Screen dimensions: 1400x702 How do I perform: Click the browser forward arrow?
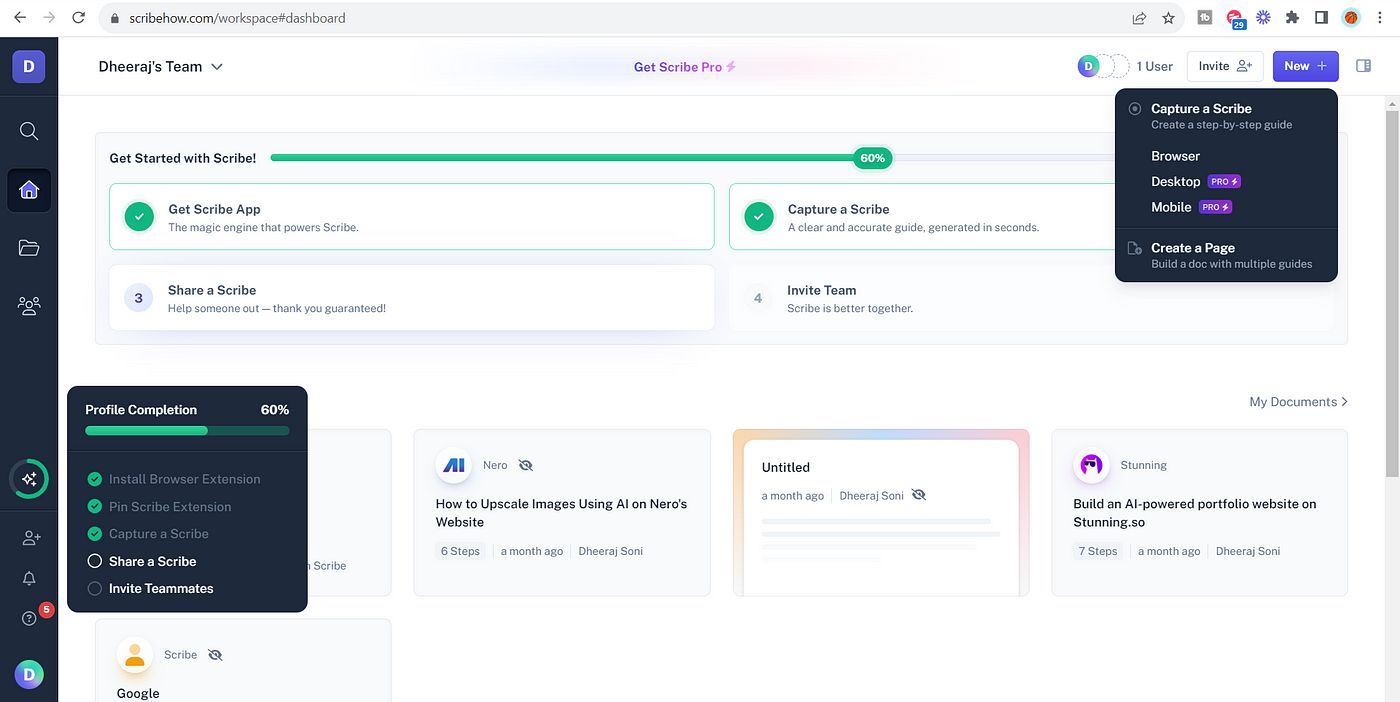(50, 17)
